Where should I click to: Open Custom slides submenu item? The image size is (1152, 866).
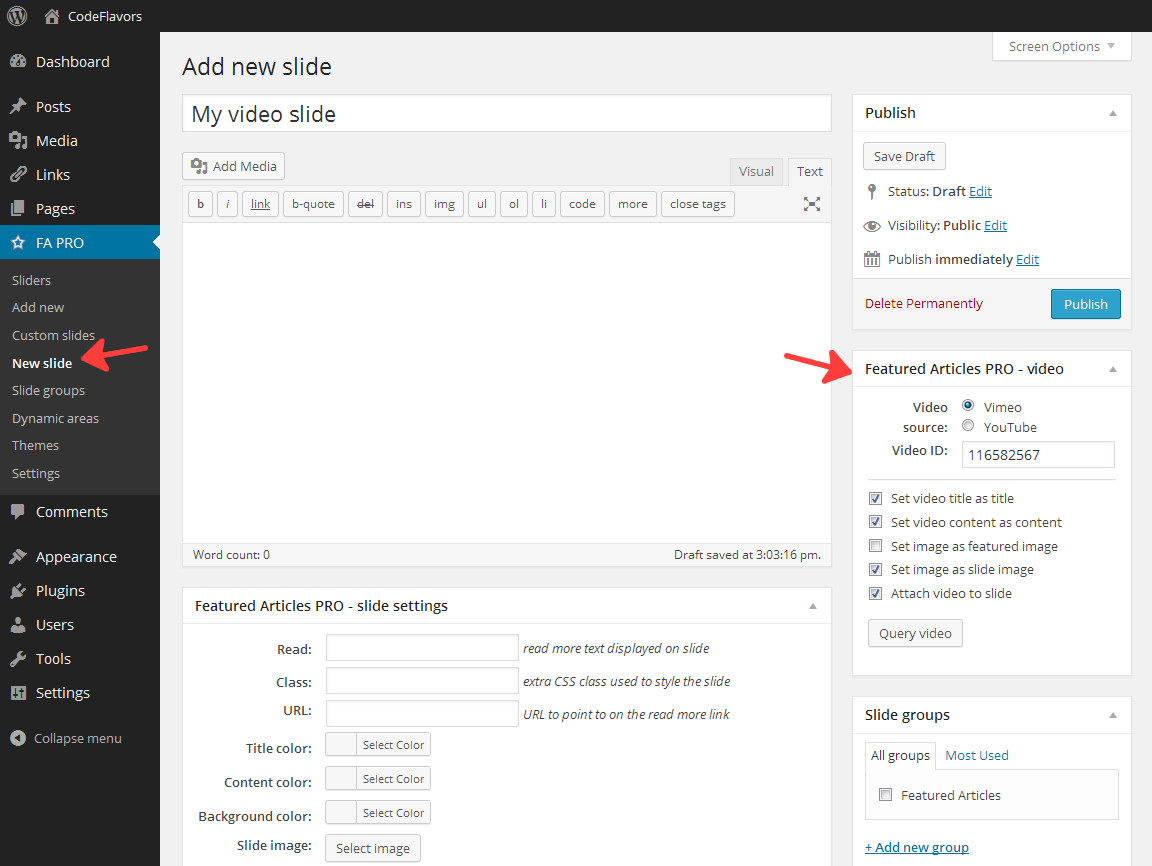point(54,335)
